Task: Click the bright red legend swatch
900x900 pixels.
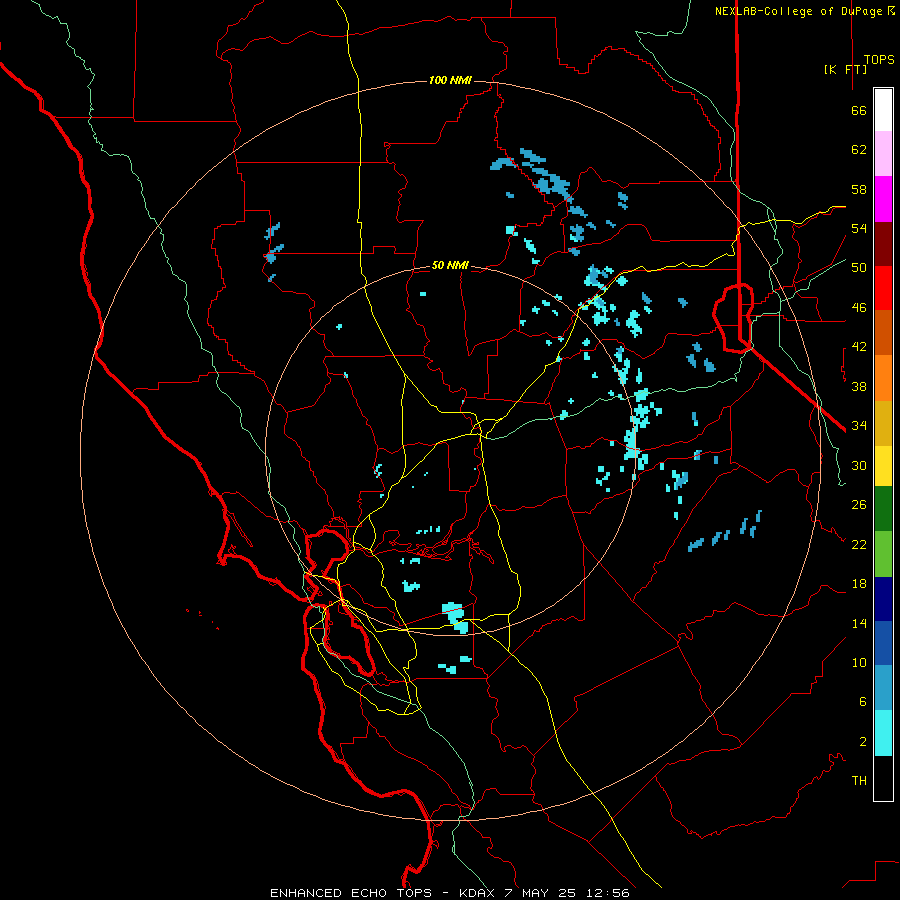Action: [x=883, y=288]
